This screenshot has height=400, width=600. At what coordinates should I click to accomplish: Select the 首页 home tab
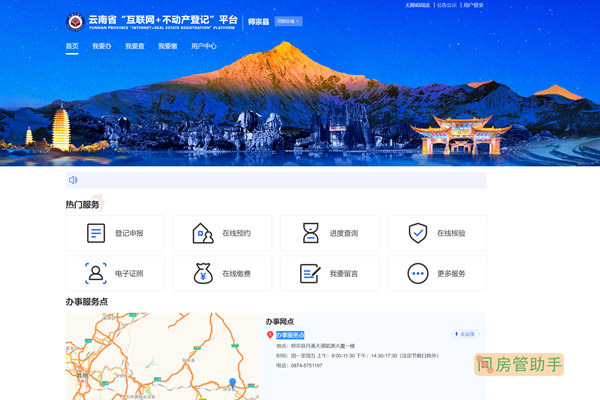(x=72, y=46)
